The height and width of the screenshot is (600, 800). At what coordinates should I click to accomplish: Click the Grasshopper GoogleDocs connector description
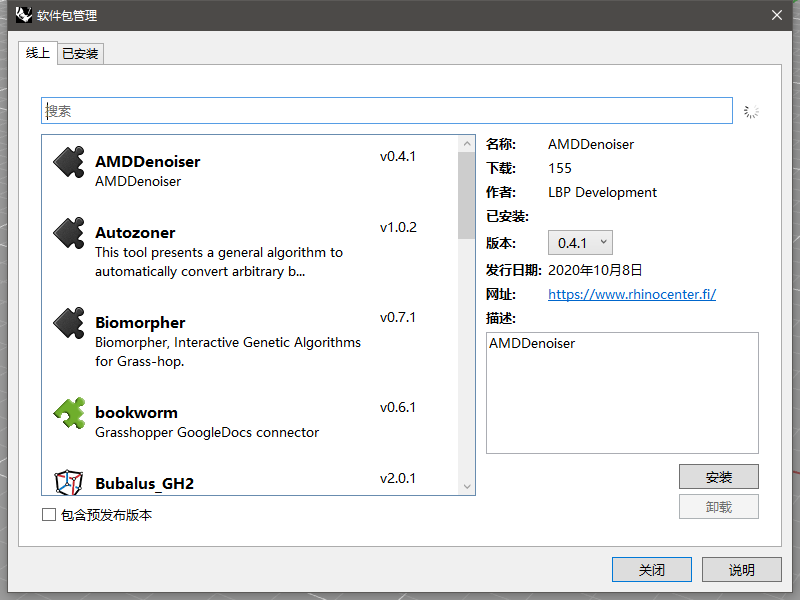point(207,433)
